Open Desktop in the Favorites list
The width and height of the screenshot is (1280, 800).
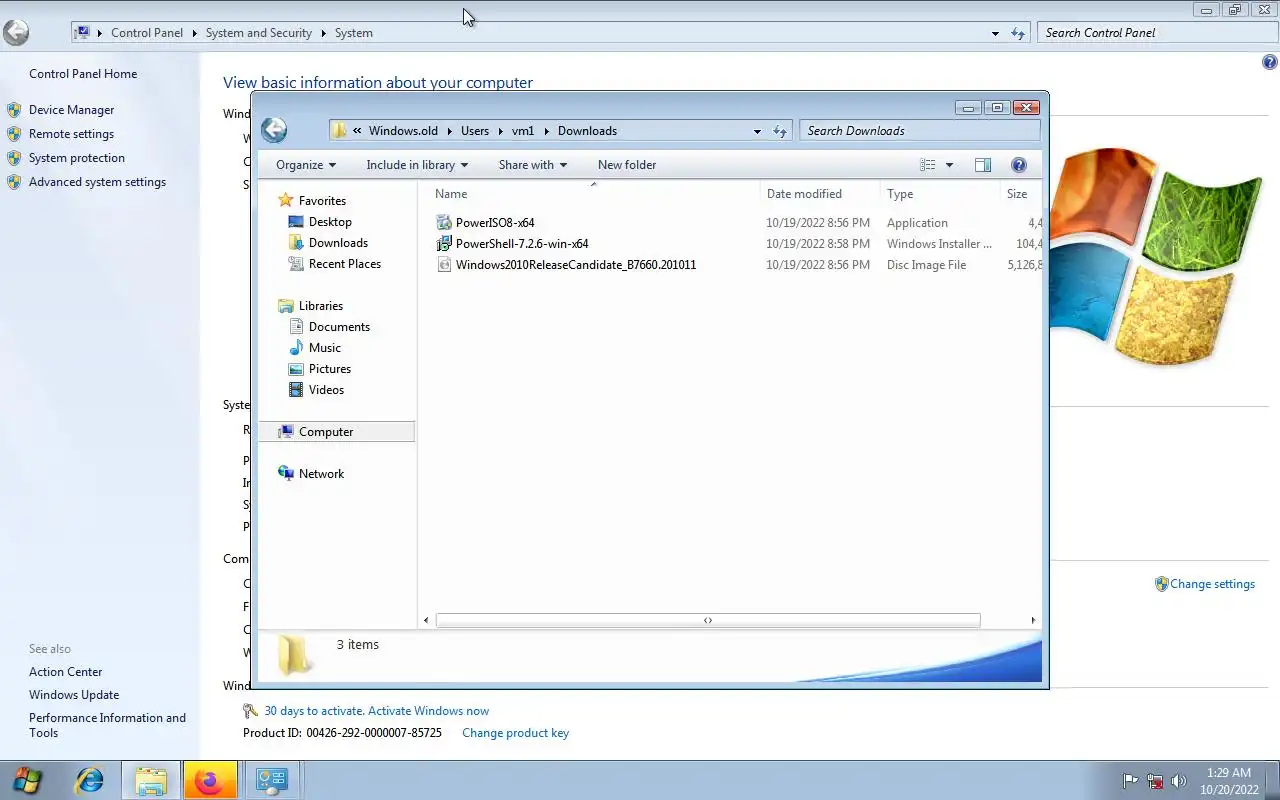[x=330, y=222]
